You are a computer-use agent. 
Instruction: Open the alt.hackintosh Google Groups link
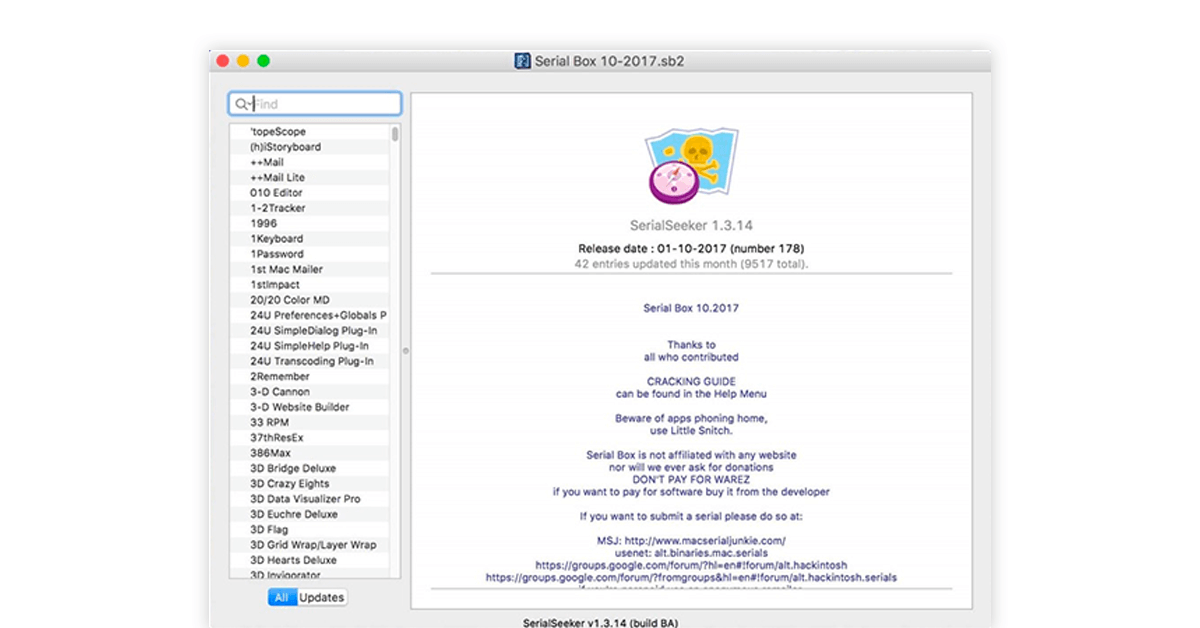click(692, 565)
